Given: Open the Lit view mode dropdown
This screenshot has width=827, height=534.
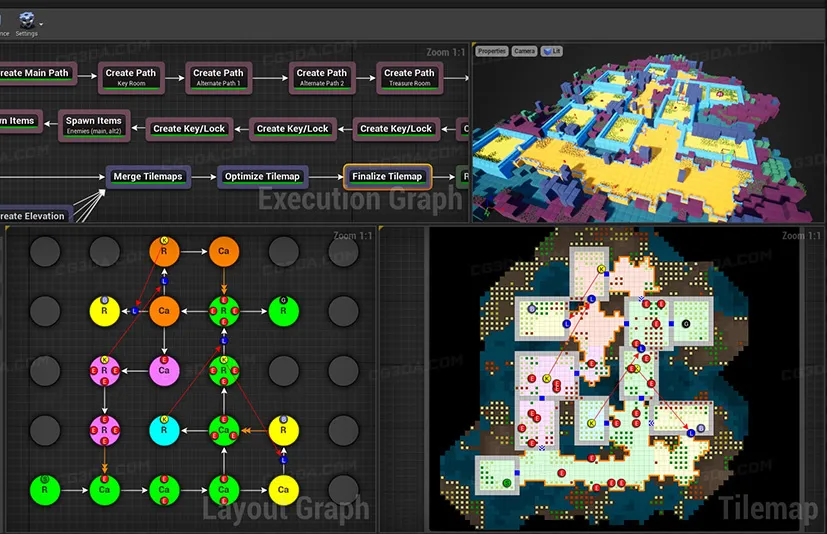Looking at the screenshot, I should 552,51.
